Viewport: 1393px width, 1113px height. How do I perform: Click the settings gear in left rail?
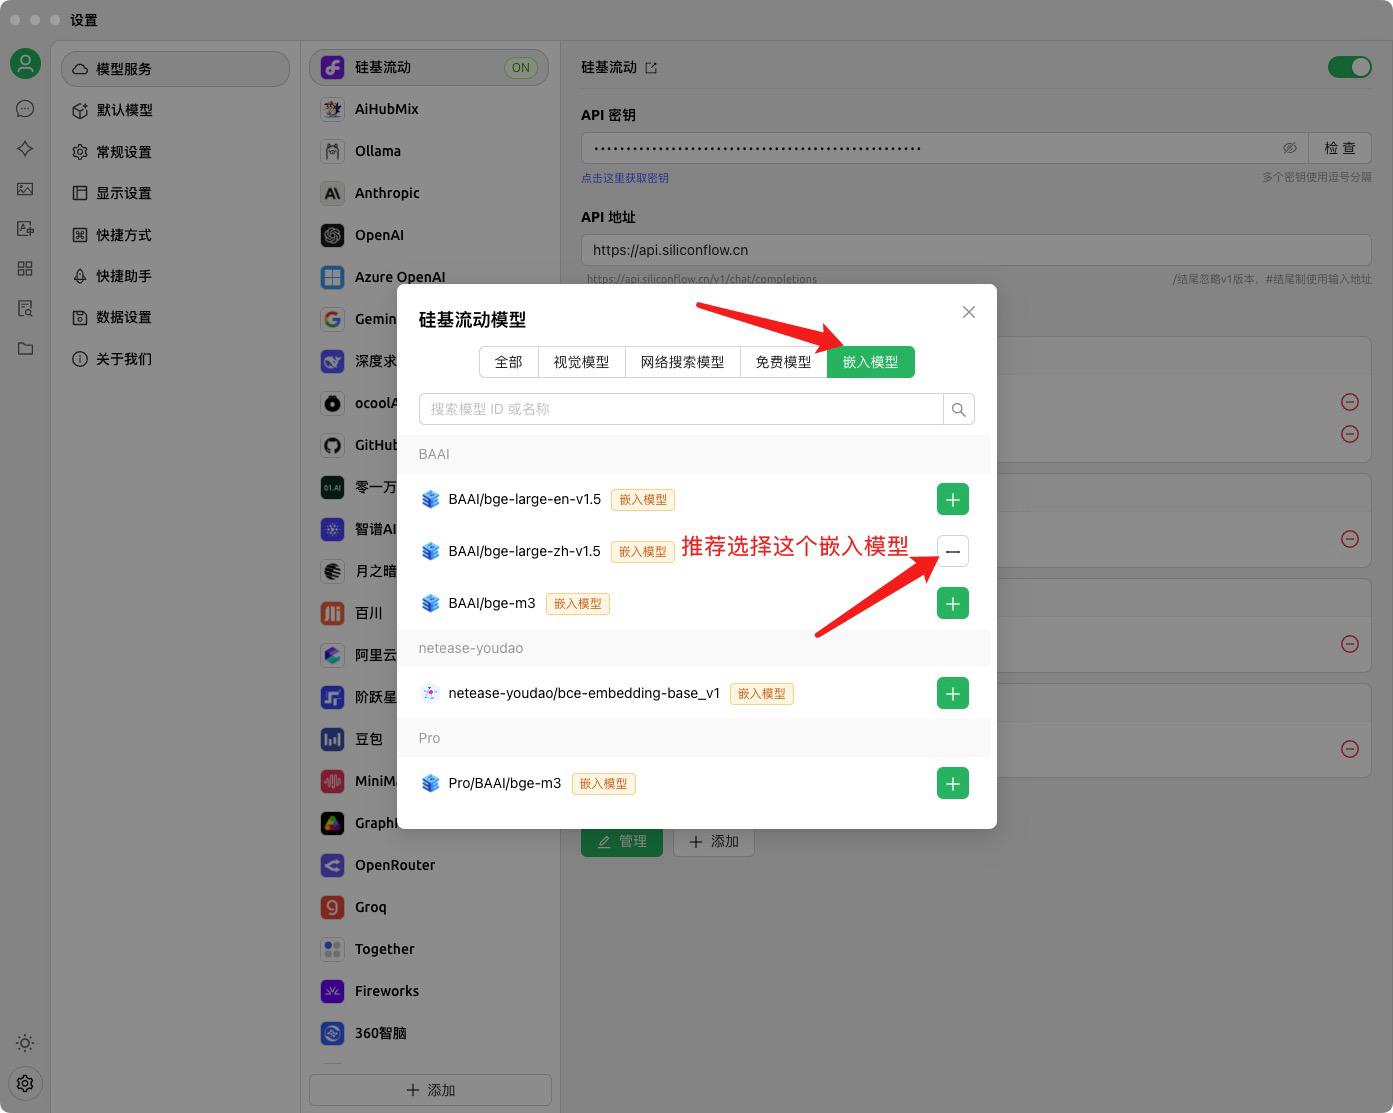pos(25,1083)
